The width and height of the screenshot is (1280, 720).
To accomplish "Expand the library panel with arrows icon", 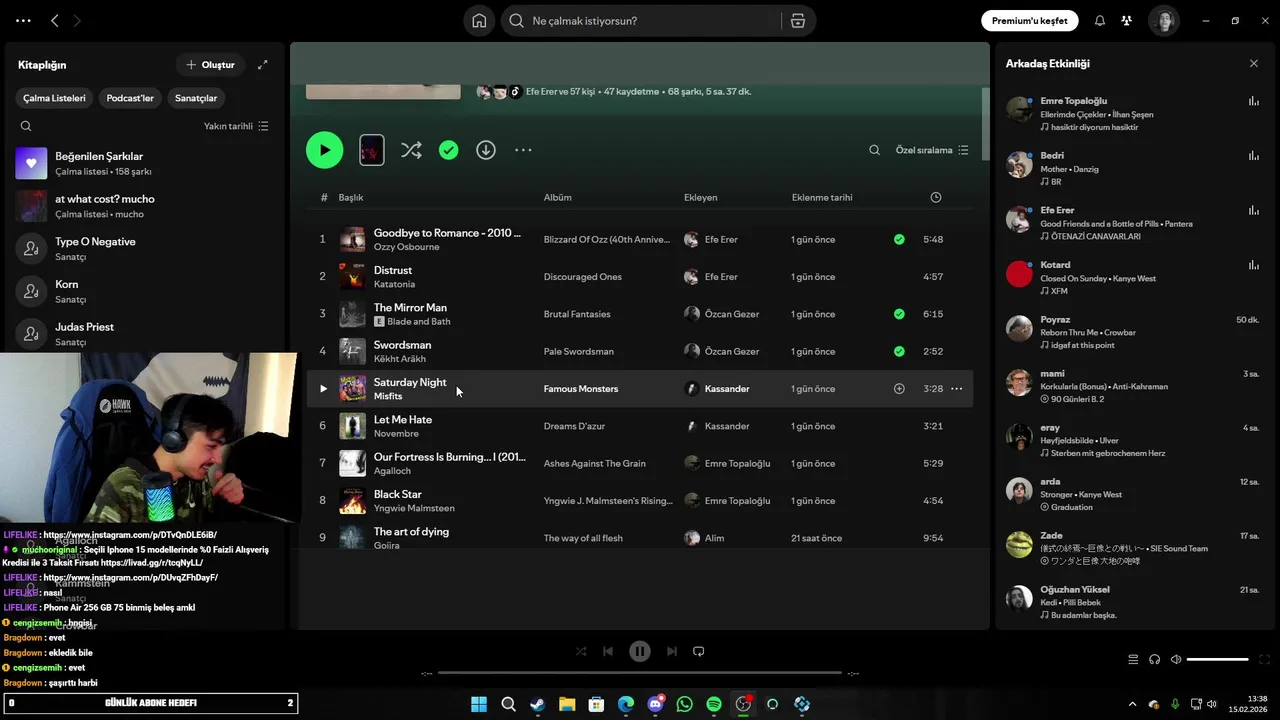I will tap(262, 65).
